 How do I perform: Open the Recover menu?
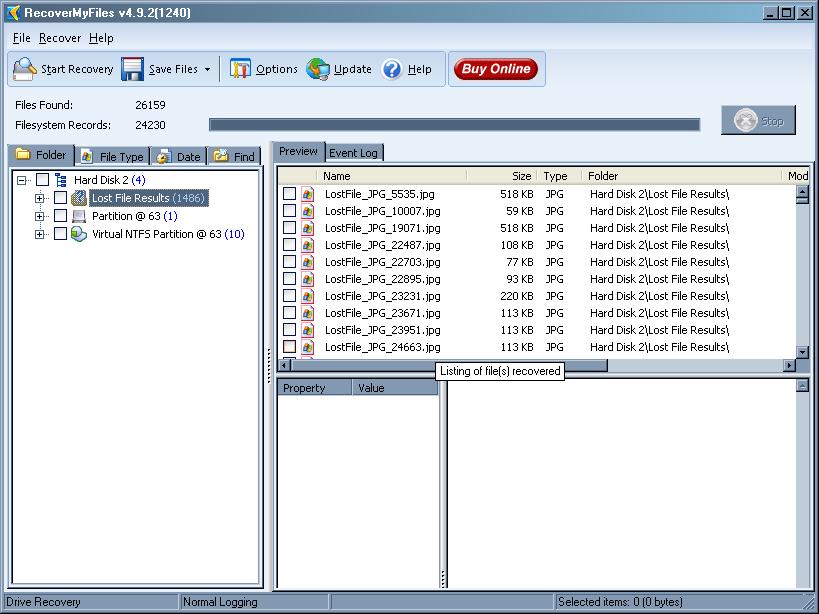tap(60, 38)
